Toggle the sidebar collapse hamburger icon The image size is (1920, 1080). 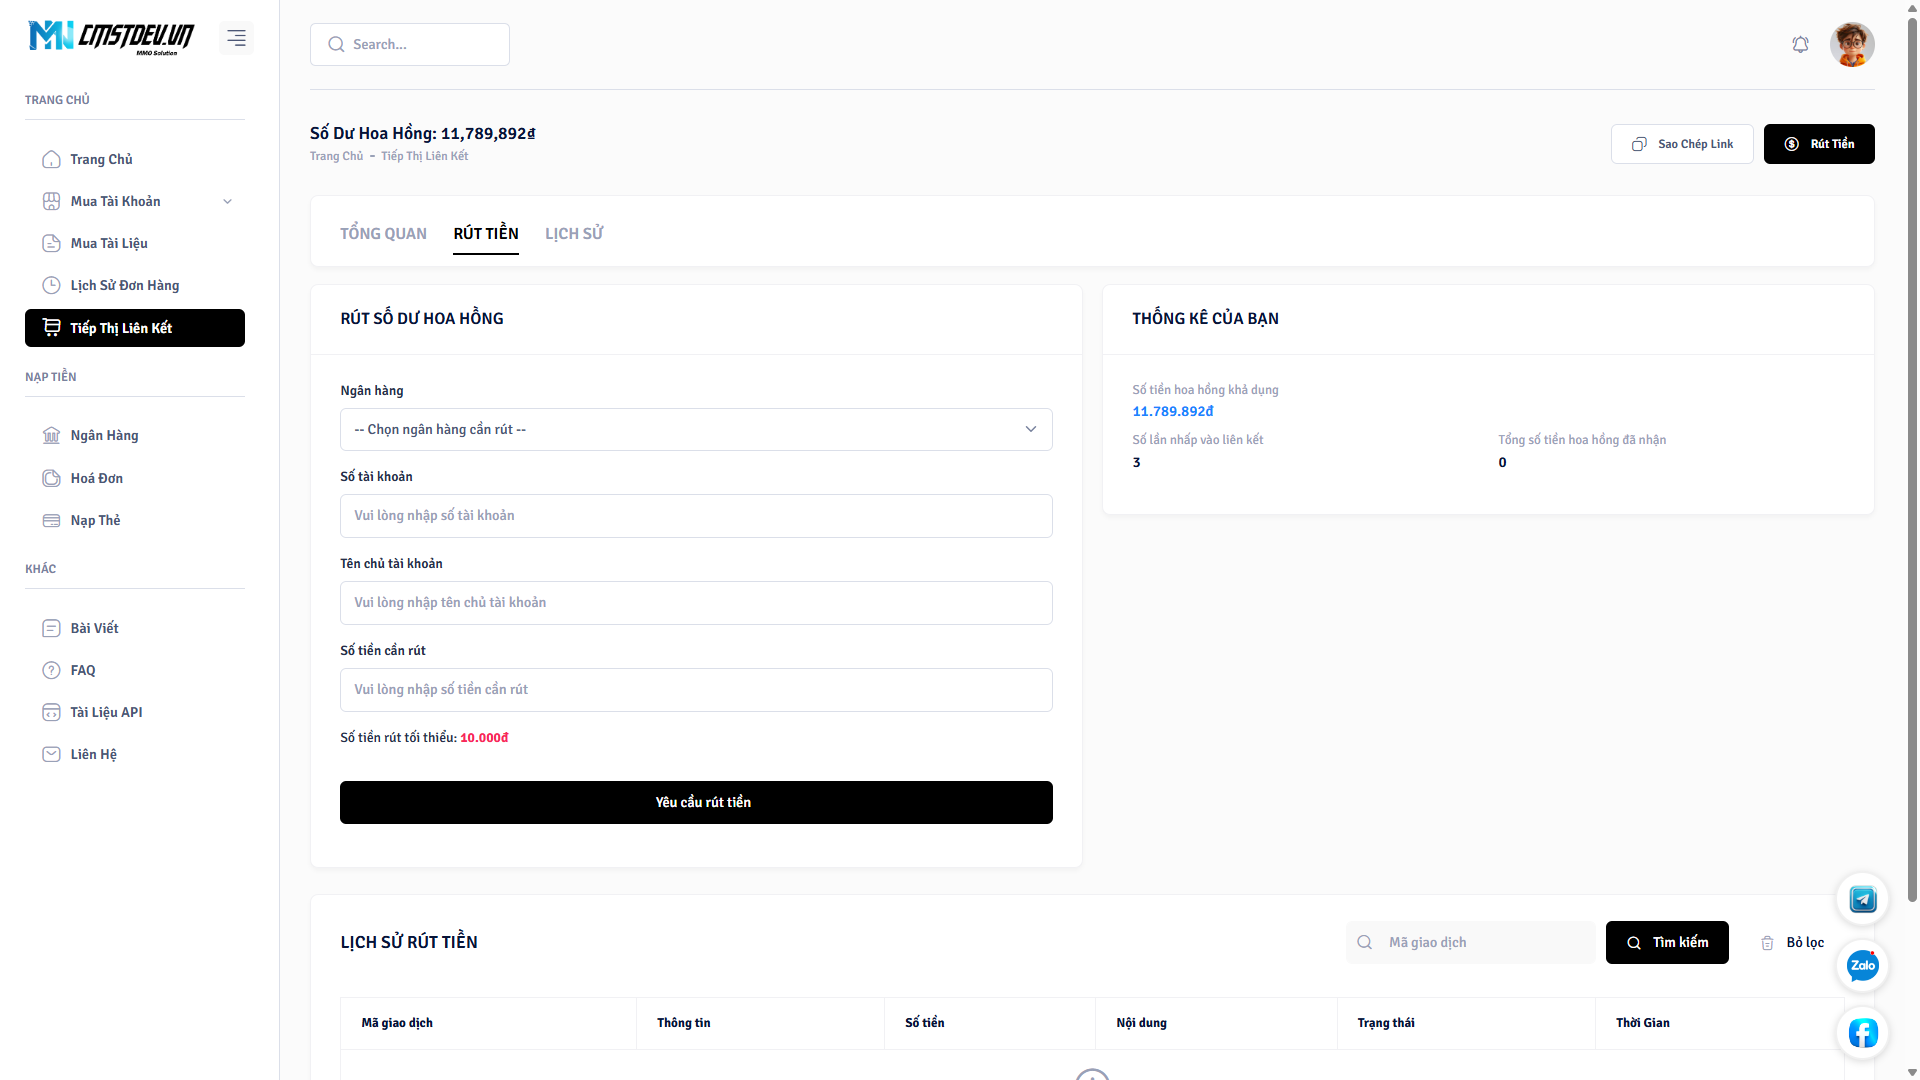pos(236,38)
